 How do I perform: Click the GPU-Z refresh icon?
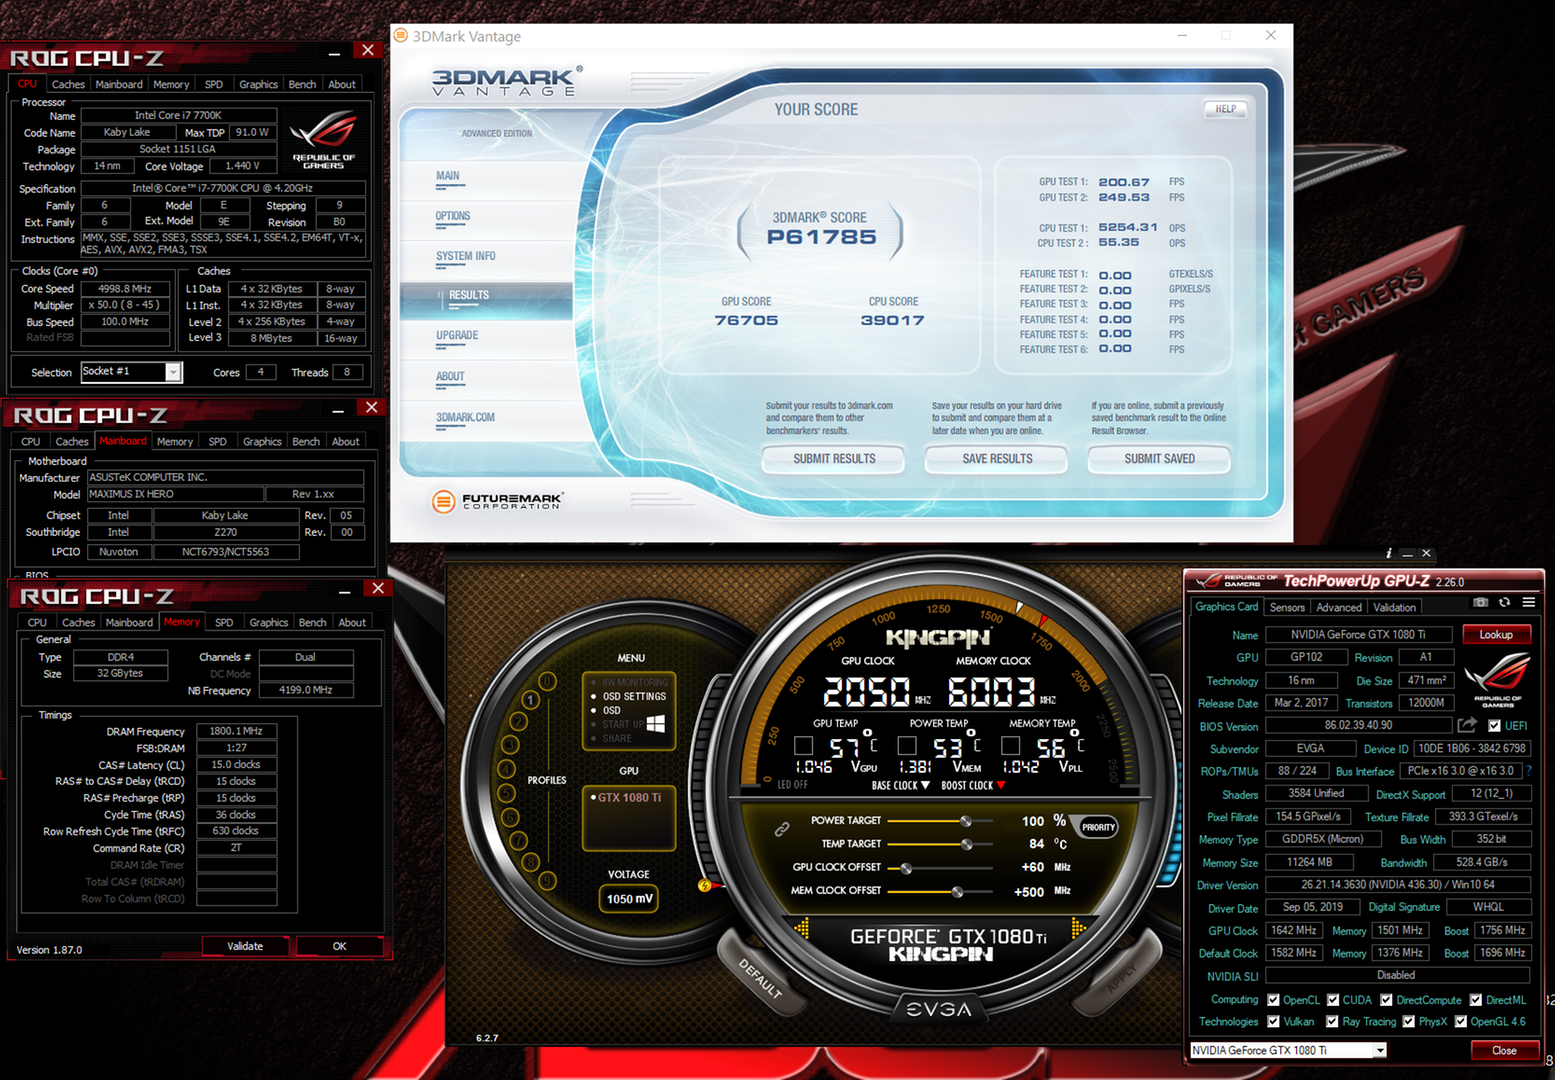(x=1504, y=602)
